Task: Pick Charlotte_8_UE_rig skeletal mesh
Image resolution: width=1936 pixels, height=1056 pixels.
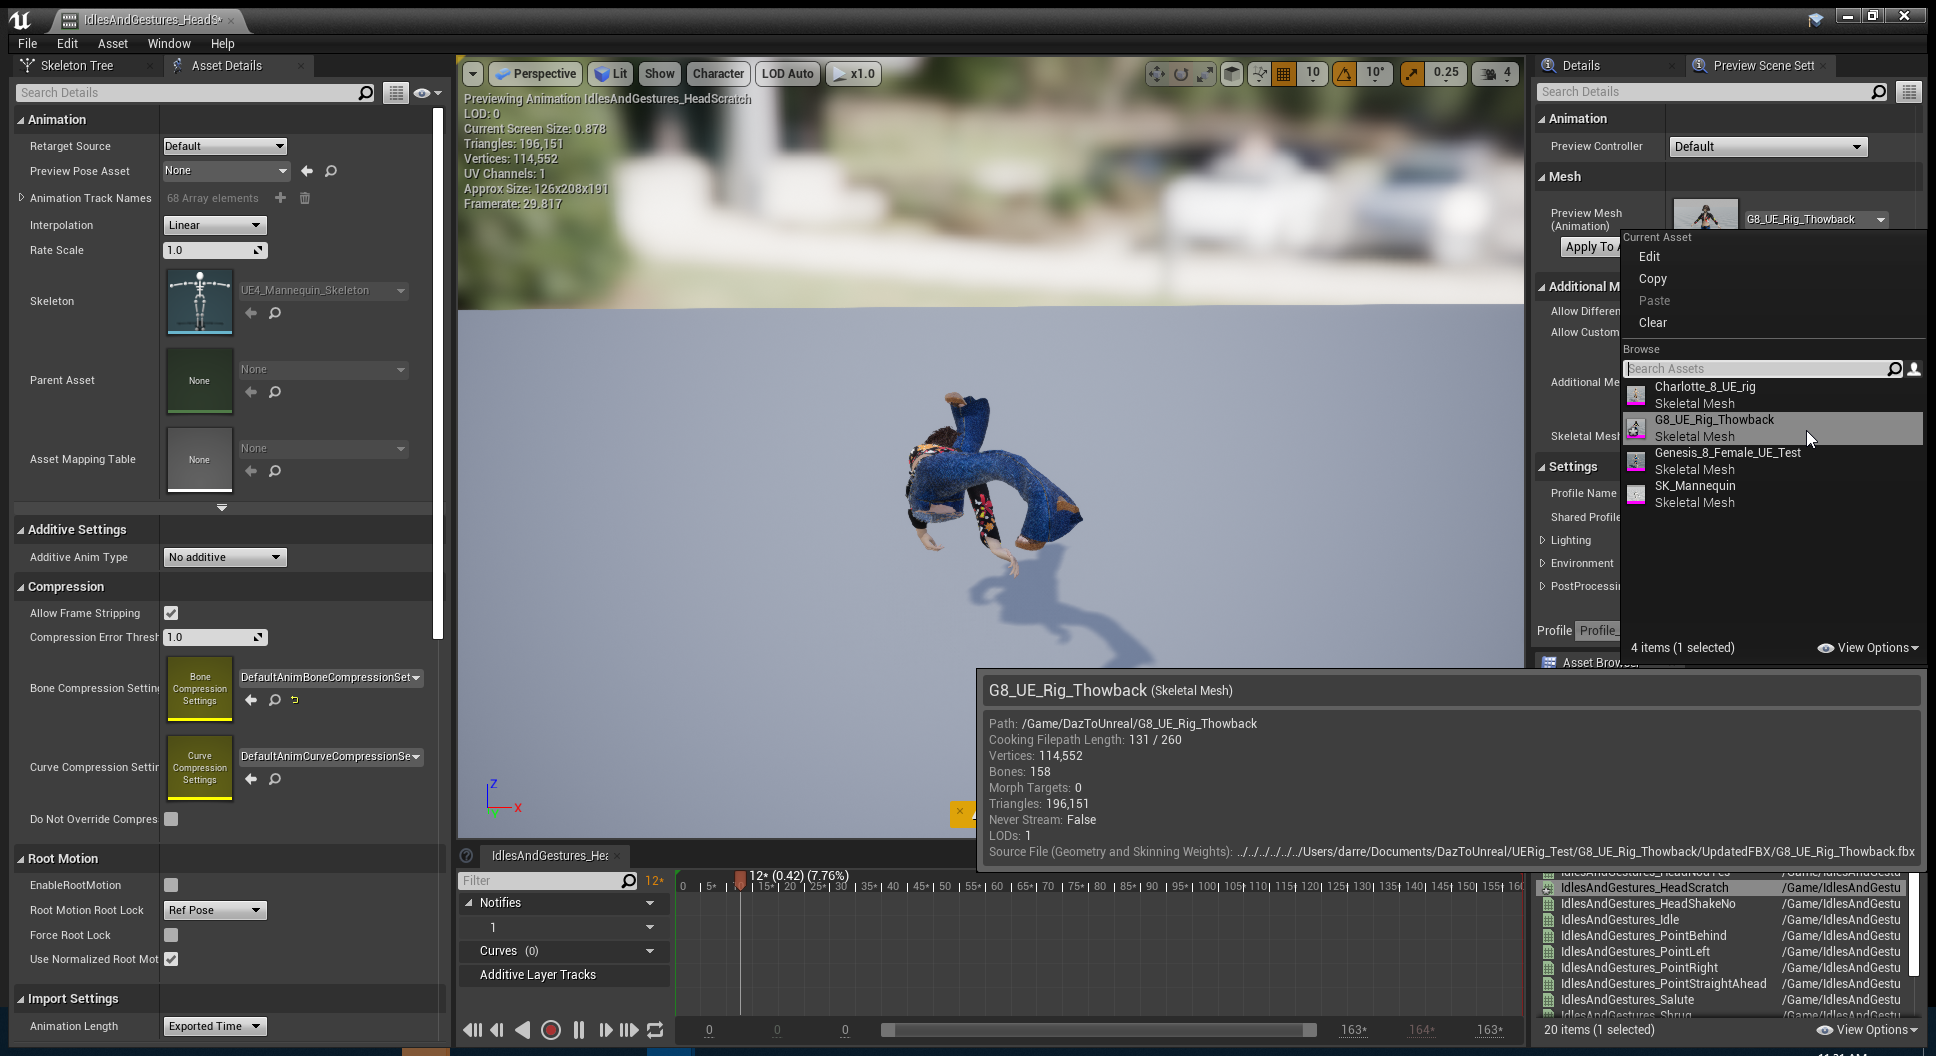Action: (x=1772, y=395)
